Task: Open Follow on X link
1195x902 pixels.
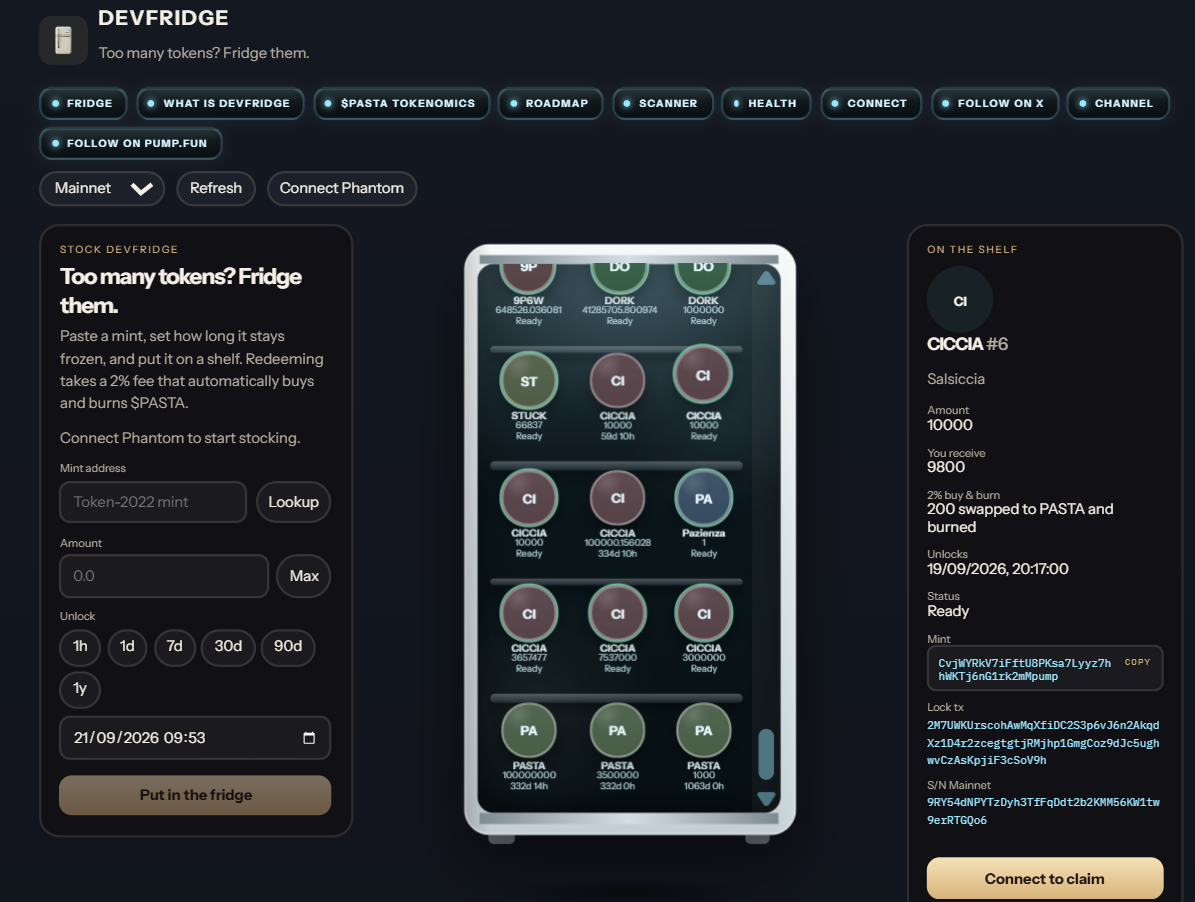Action: point(994,104)
